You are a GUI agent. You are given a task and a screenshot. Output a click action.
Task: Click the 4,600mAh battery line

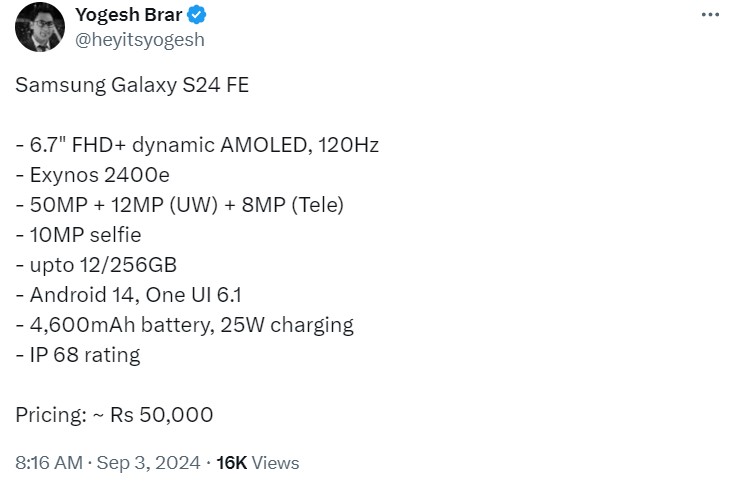click(x=120, y=325)
